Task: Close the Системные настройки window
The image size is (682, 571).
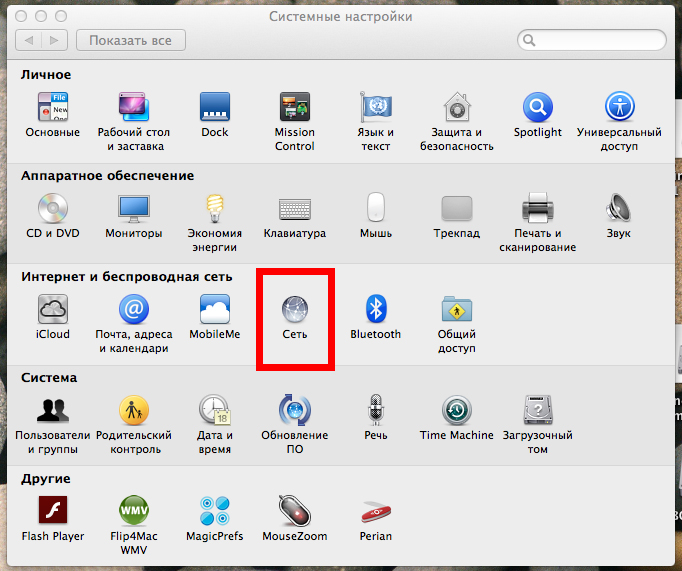Action: tap(21, 16)
